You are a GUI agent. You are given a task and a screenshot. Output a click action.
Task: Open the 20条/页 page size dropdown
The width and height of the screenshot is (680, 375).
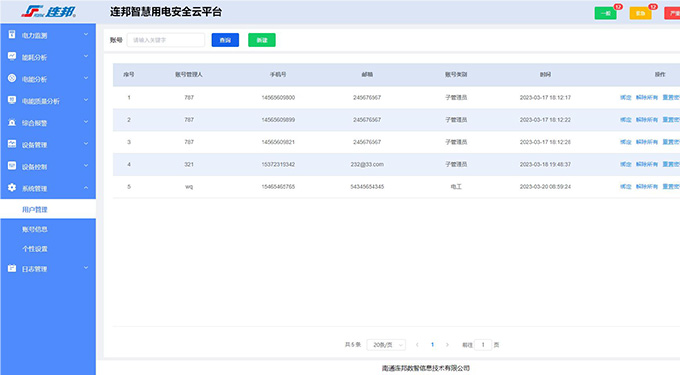[x=386, y=345]
